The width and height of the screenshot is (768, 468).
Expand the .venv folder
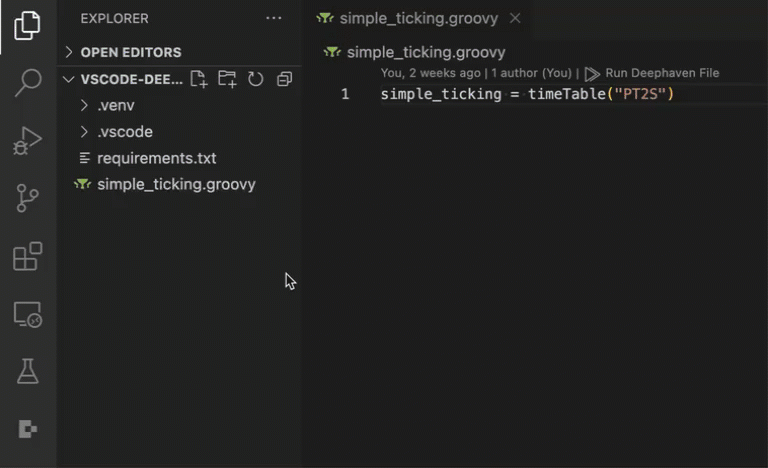tap(115, 105)
